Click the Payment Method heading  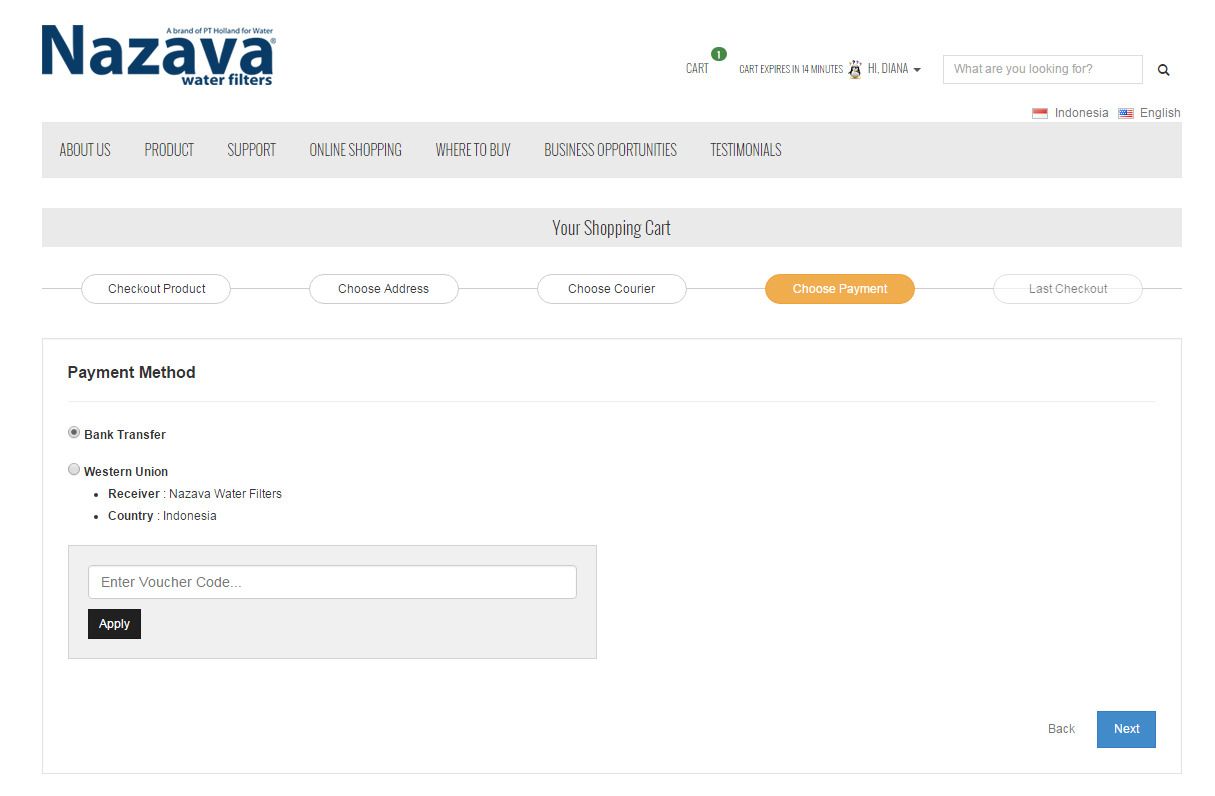pos(131,372)
